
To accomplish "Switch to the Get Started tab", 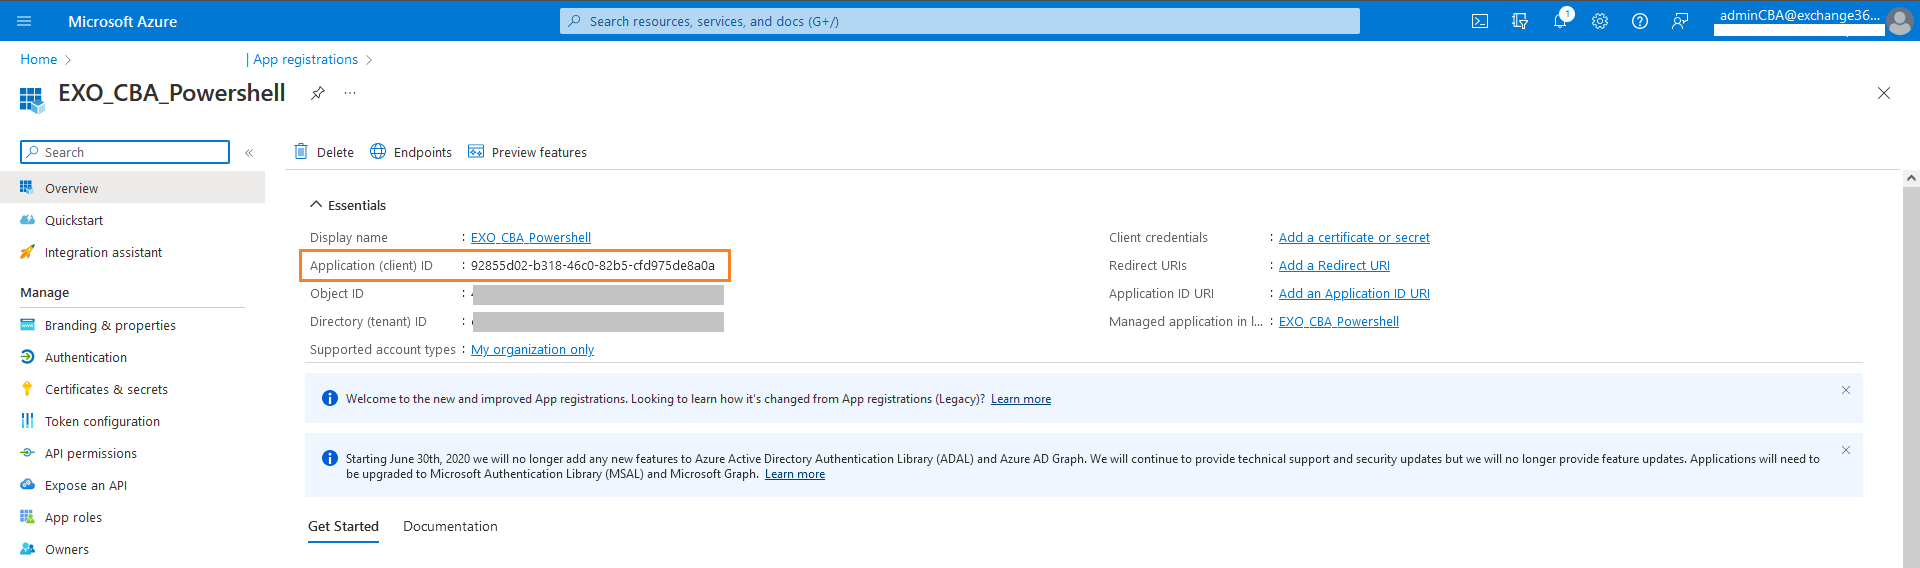I will [x=343, y=527].
